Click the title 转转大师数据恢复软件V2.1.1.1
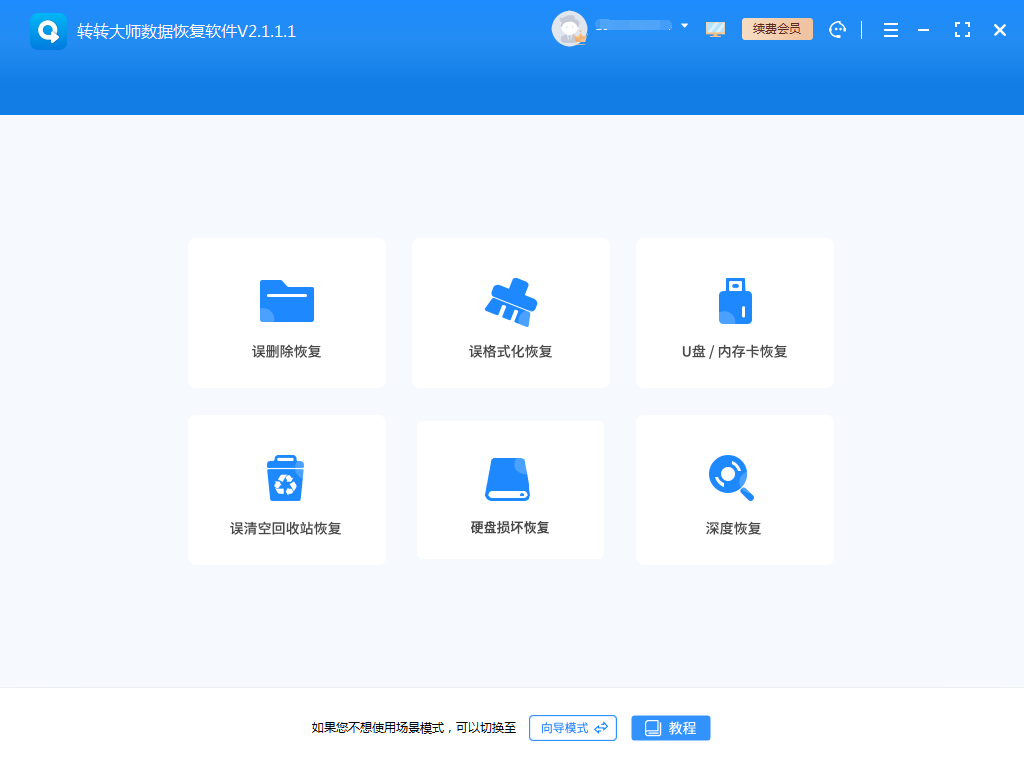1024x768 pixels. click(x=186, y=31)
